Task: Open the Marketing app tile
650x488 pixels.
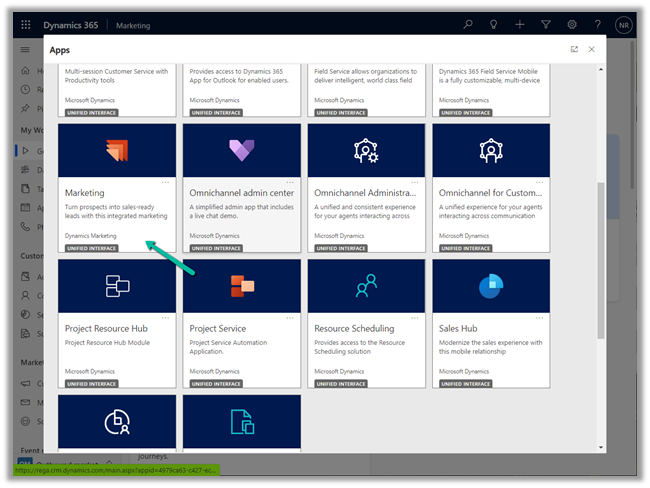Action: click(117, 188)
